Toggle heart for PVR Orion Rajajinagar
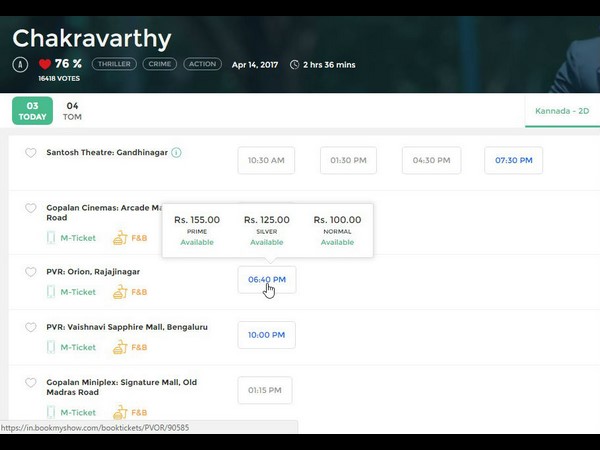This screenshot has width=600, height=450. pyautogui.click(x=30, y=272)
